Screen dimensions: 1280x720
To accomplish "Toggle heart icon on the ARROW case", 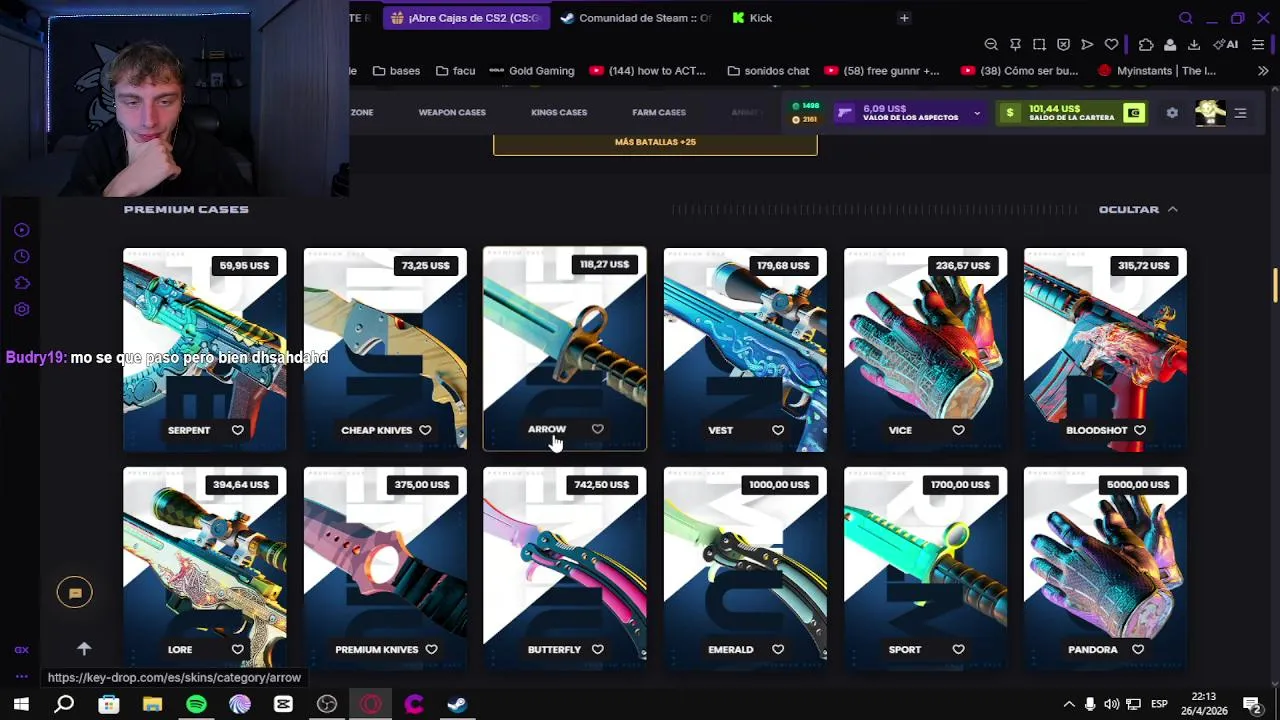I will 598,429.
